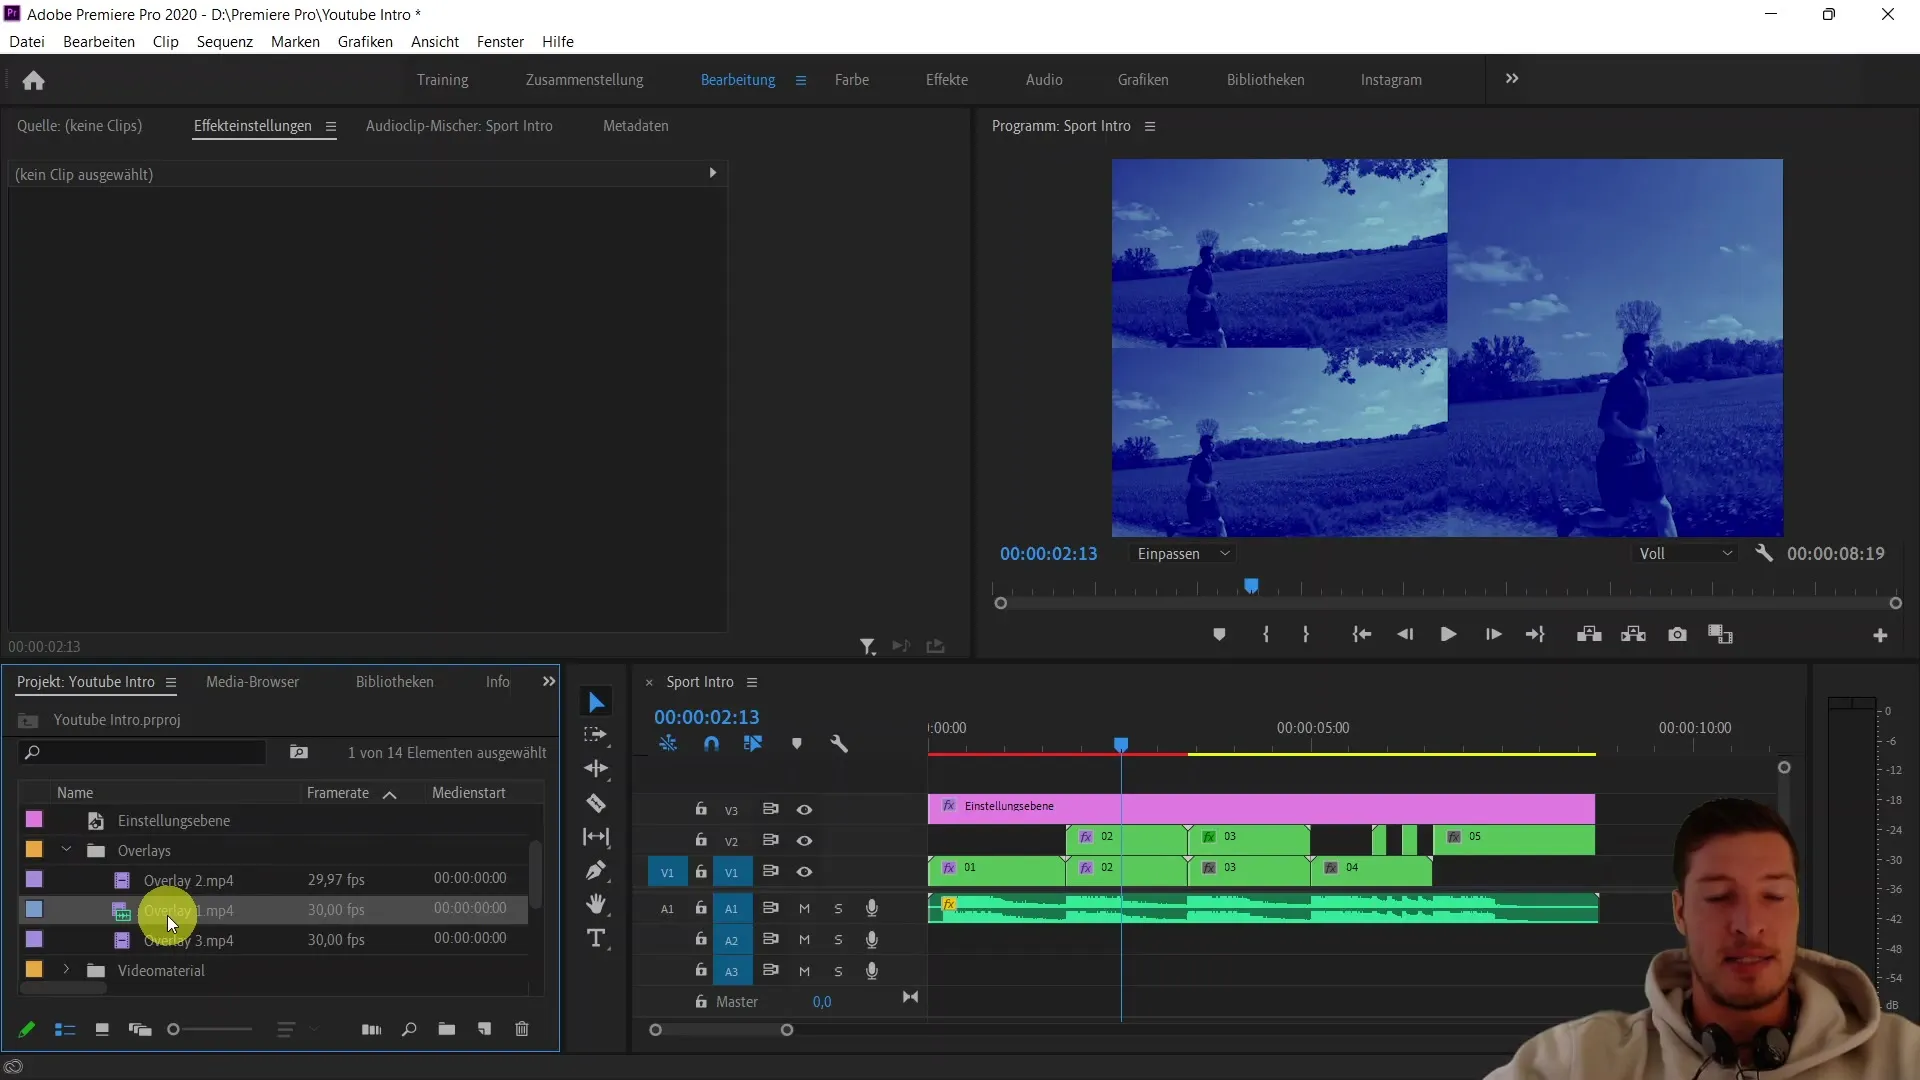This screenshot has height=1080, width=1920.
Task: Open the Bearbeiten menu in menu bar
Action: pos(99,41)
